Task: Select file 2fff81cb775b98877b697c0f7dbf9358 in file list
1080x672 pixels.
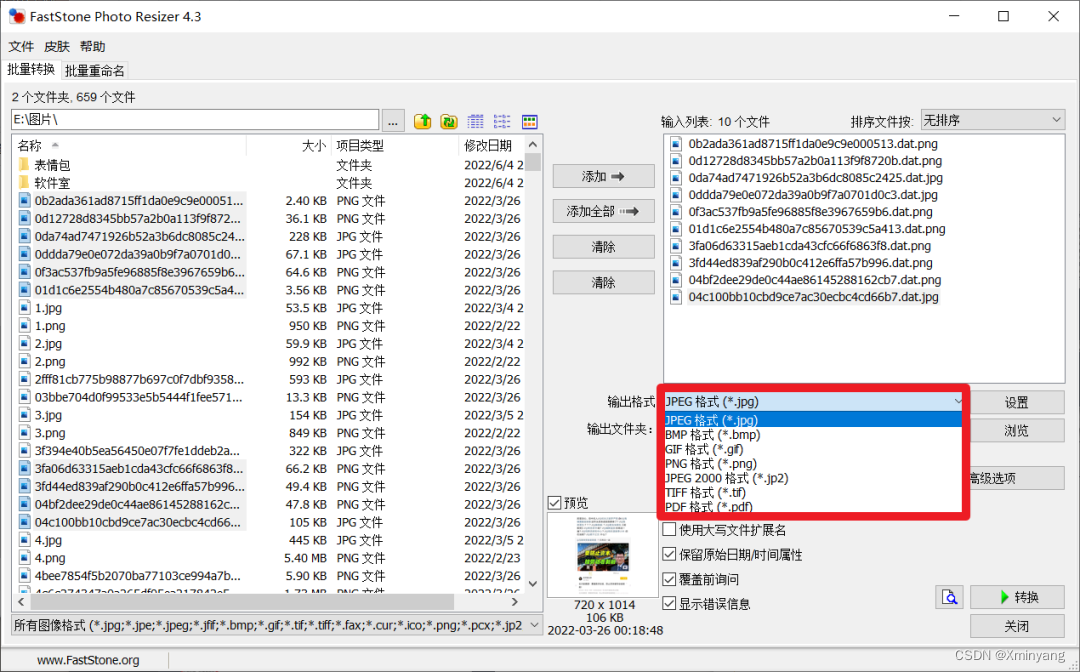Action: 139,379
